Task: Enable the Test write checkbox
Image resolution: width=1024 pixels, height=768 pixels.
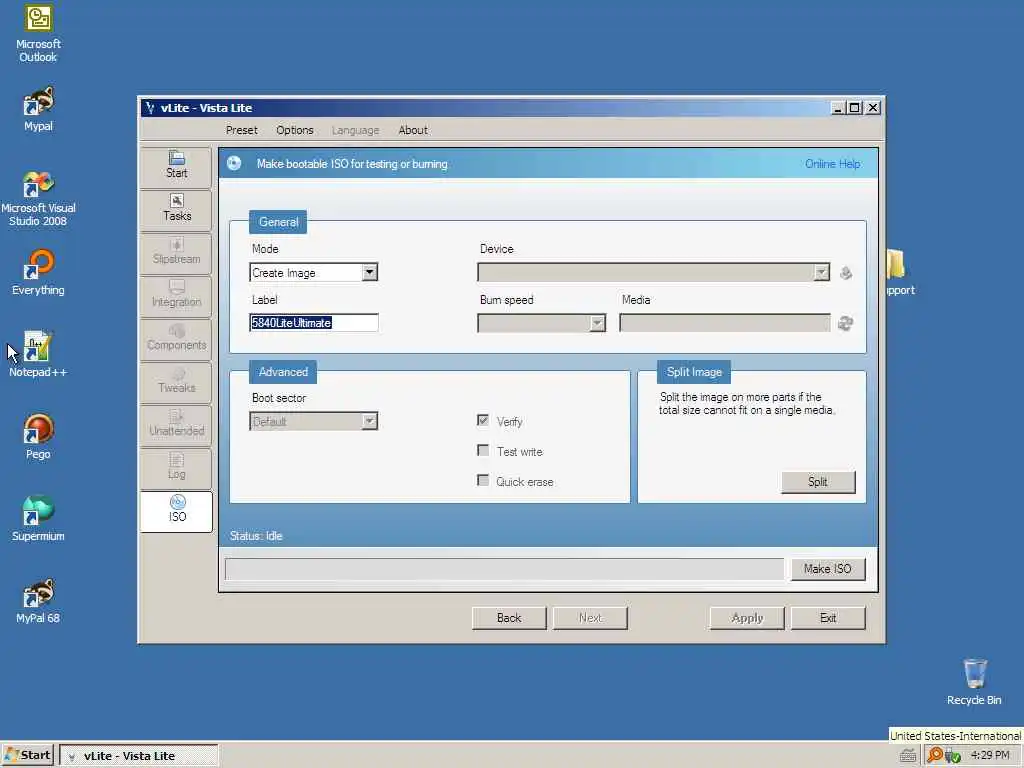Action: coord(483,451)
